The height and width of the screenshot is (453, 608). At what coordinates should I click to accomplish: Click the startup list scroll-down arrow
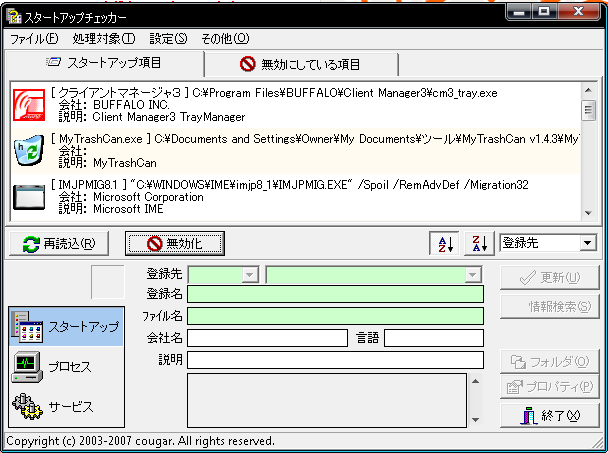pos(589,213)
